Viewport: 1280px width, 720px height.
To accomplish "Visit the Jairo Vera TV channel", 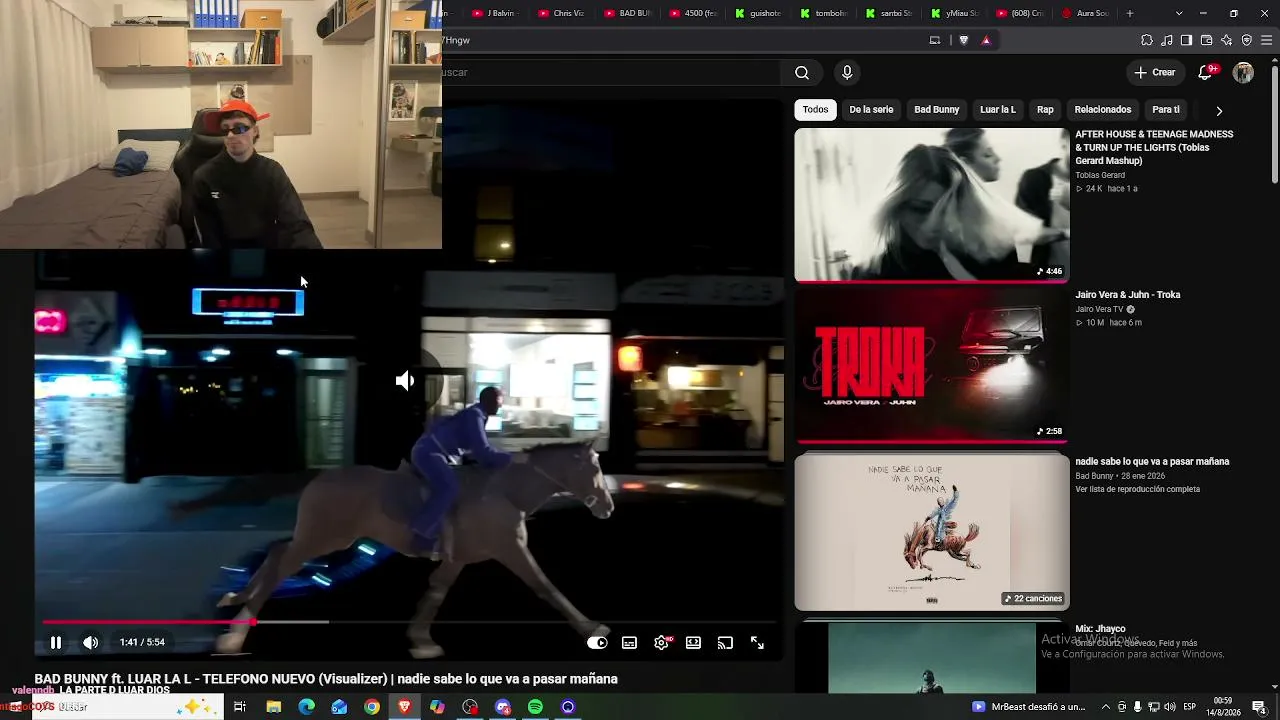I will tap(1099, 309).
